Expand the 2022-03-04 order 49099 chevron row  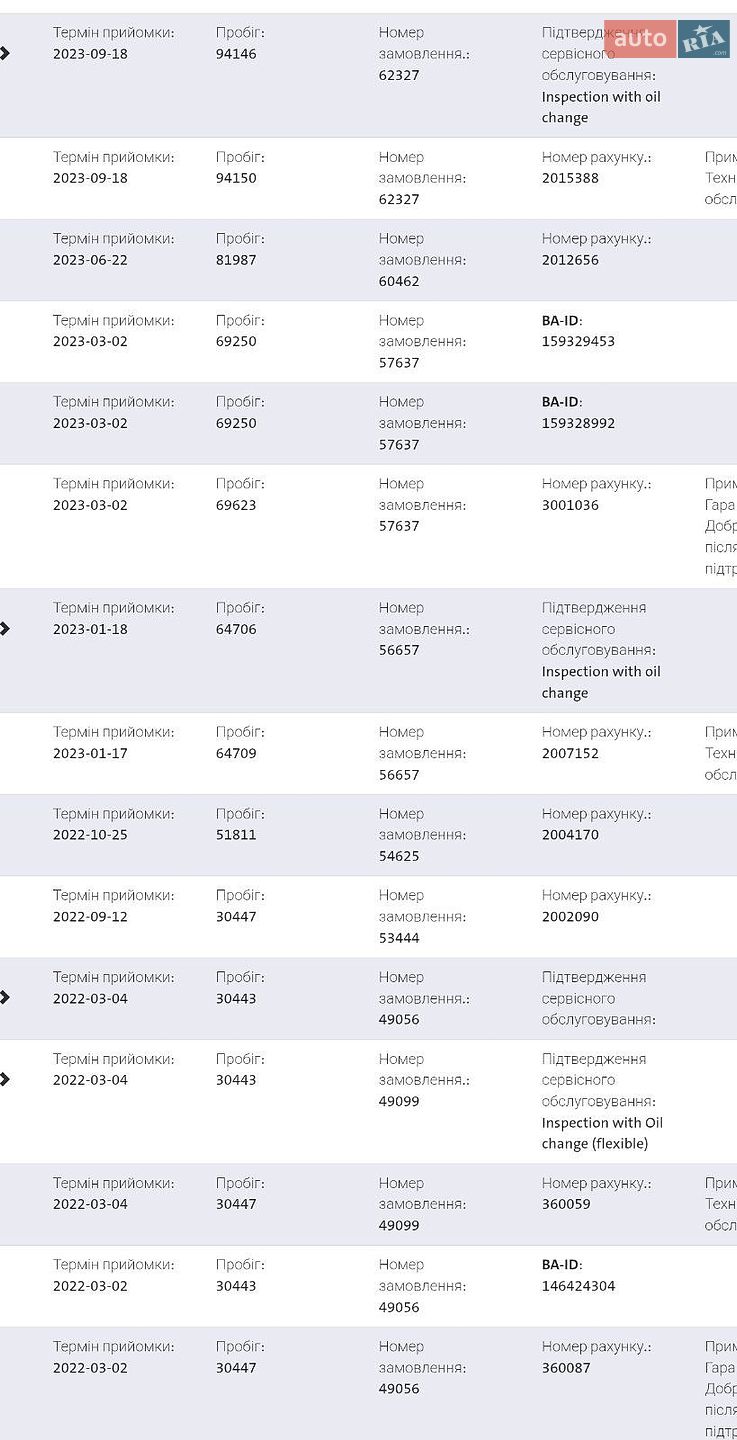(5, 1079)
